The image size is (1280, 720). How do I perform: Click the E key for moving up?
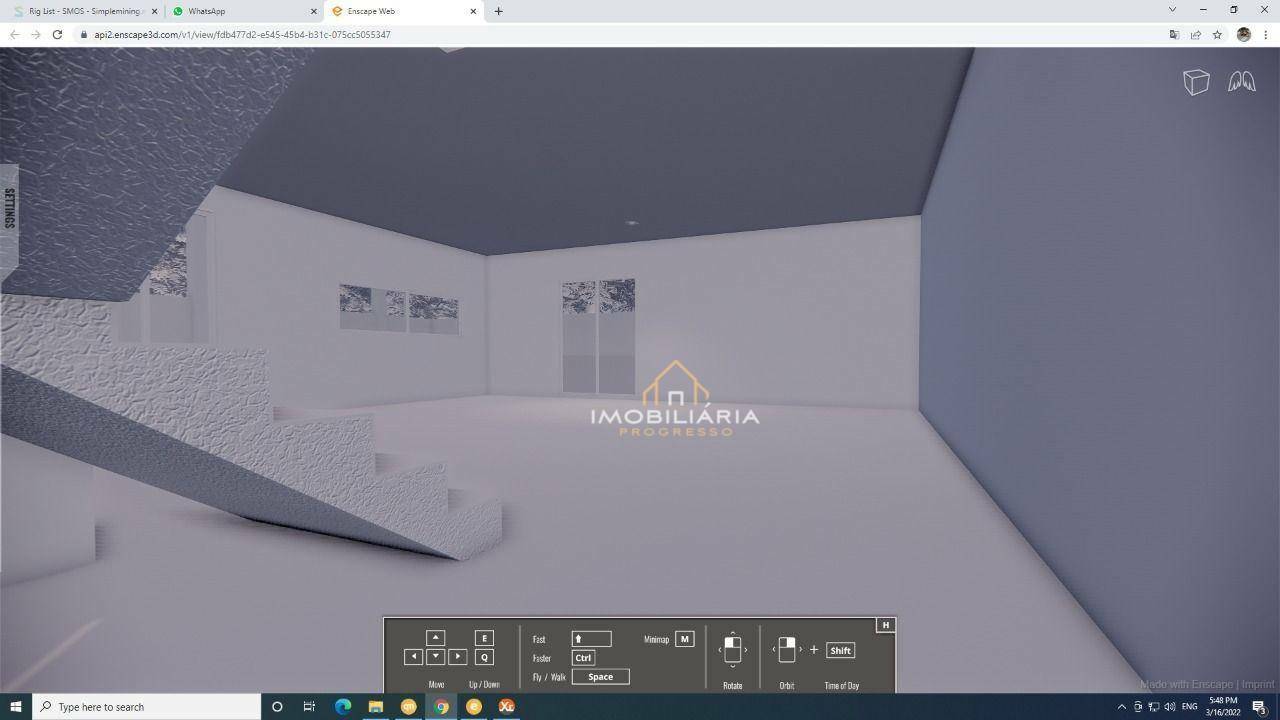click(484, 638)
